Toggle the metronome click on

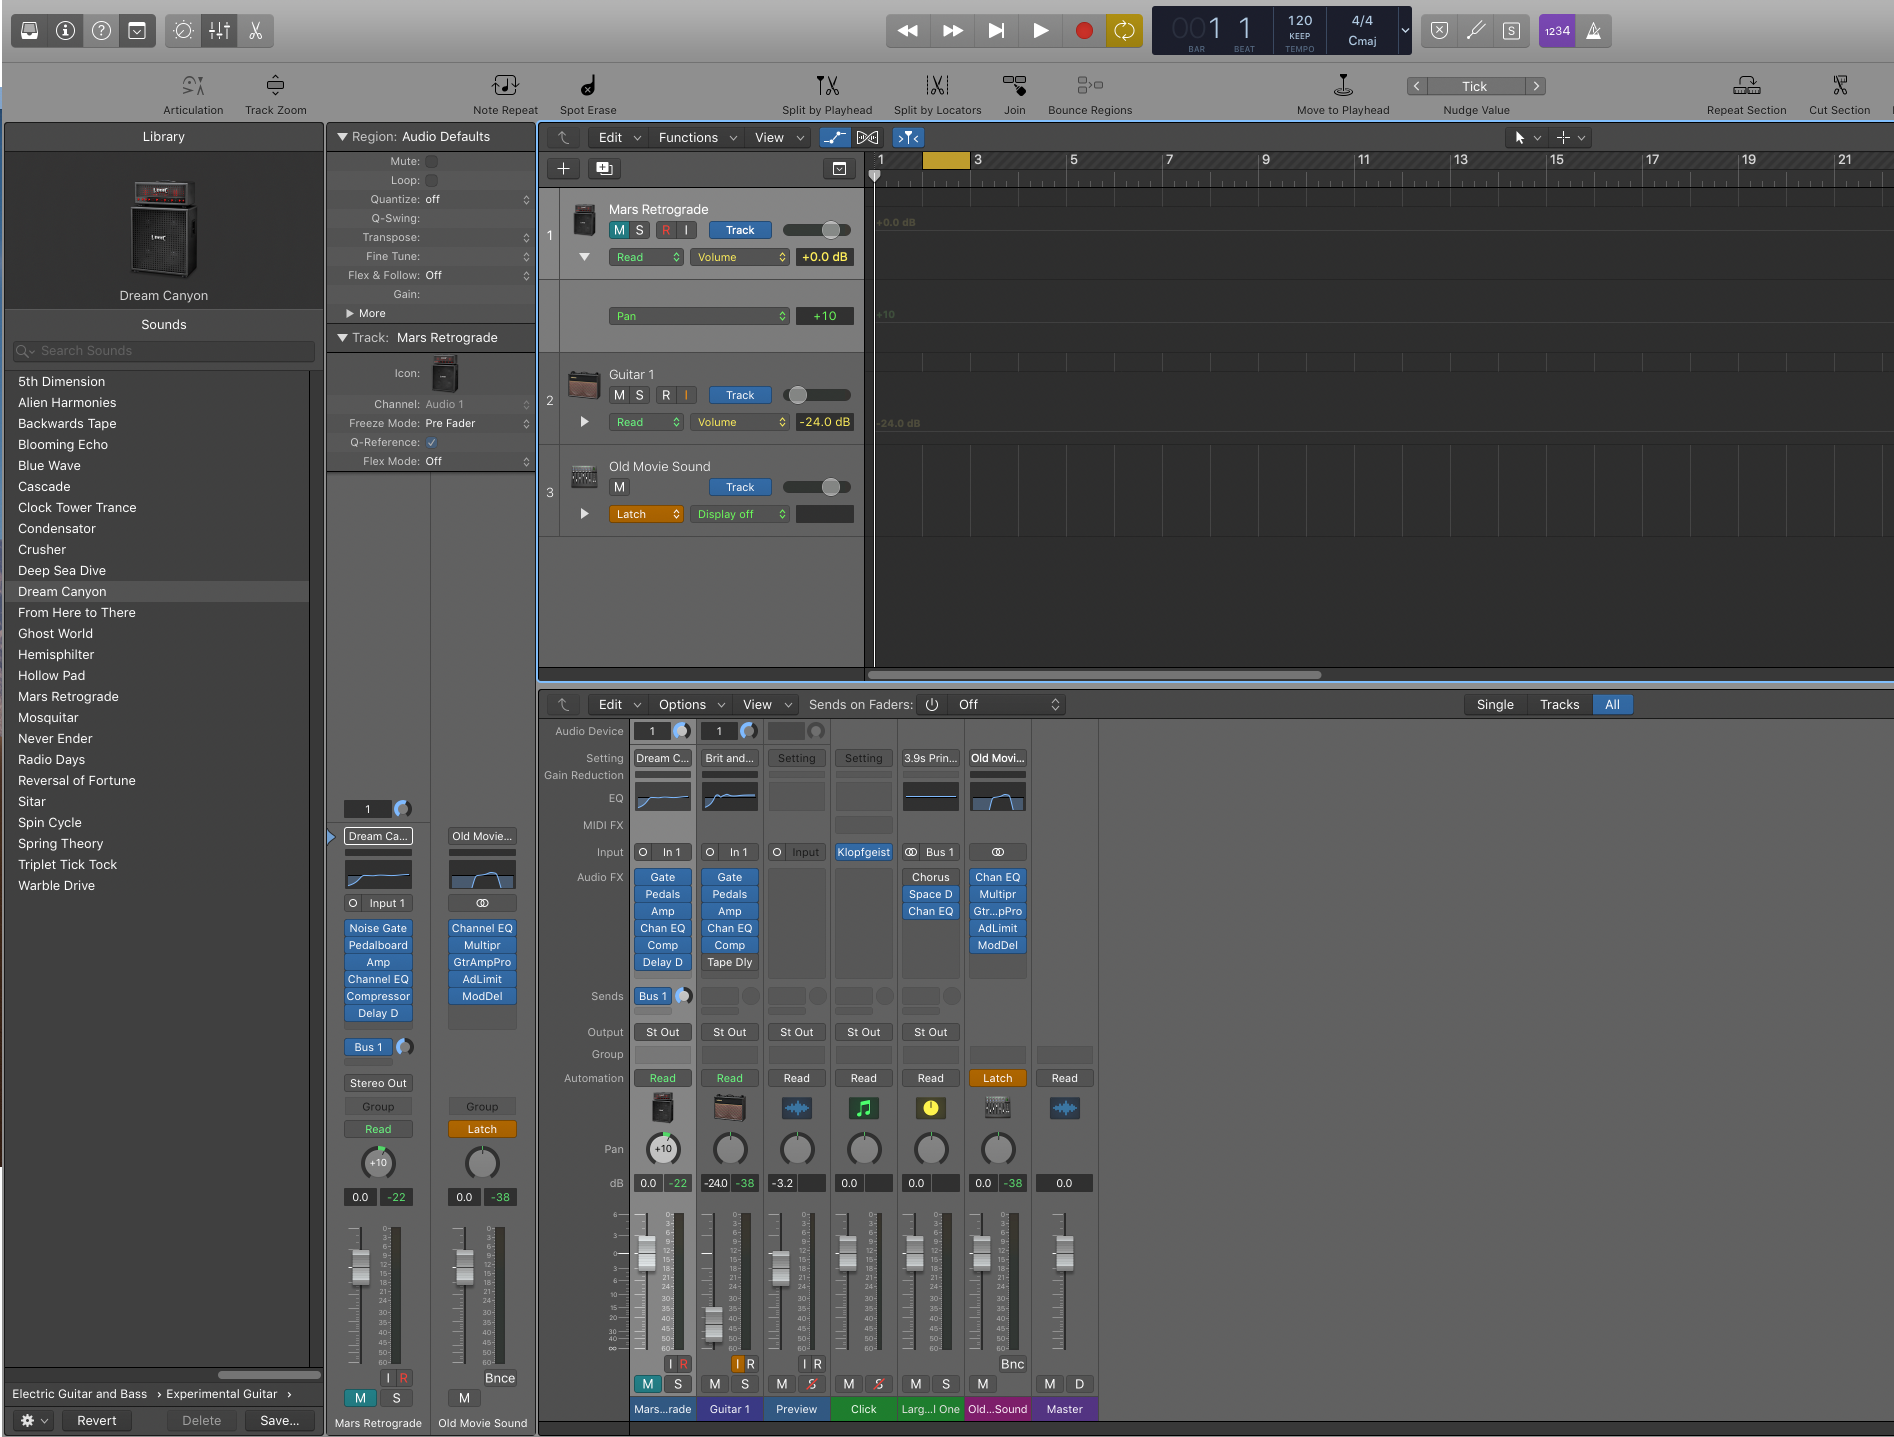tap(1594, 31)
